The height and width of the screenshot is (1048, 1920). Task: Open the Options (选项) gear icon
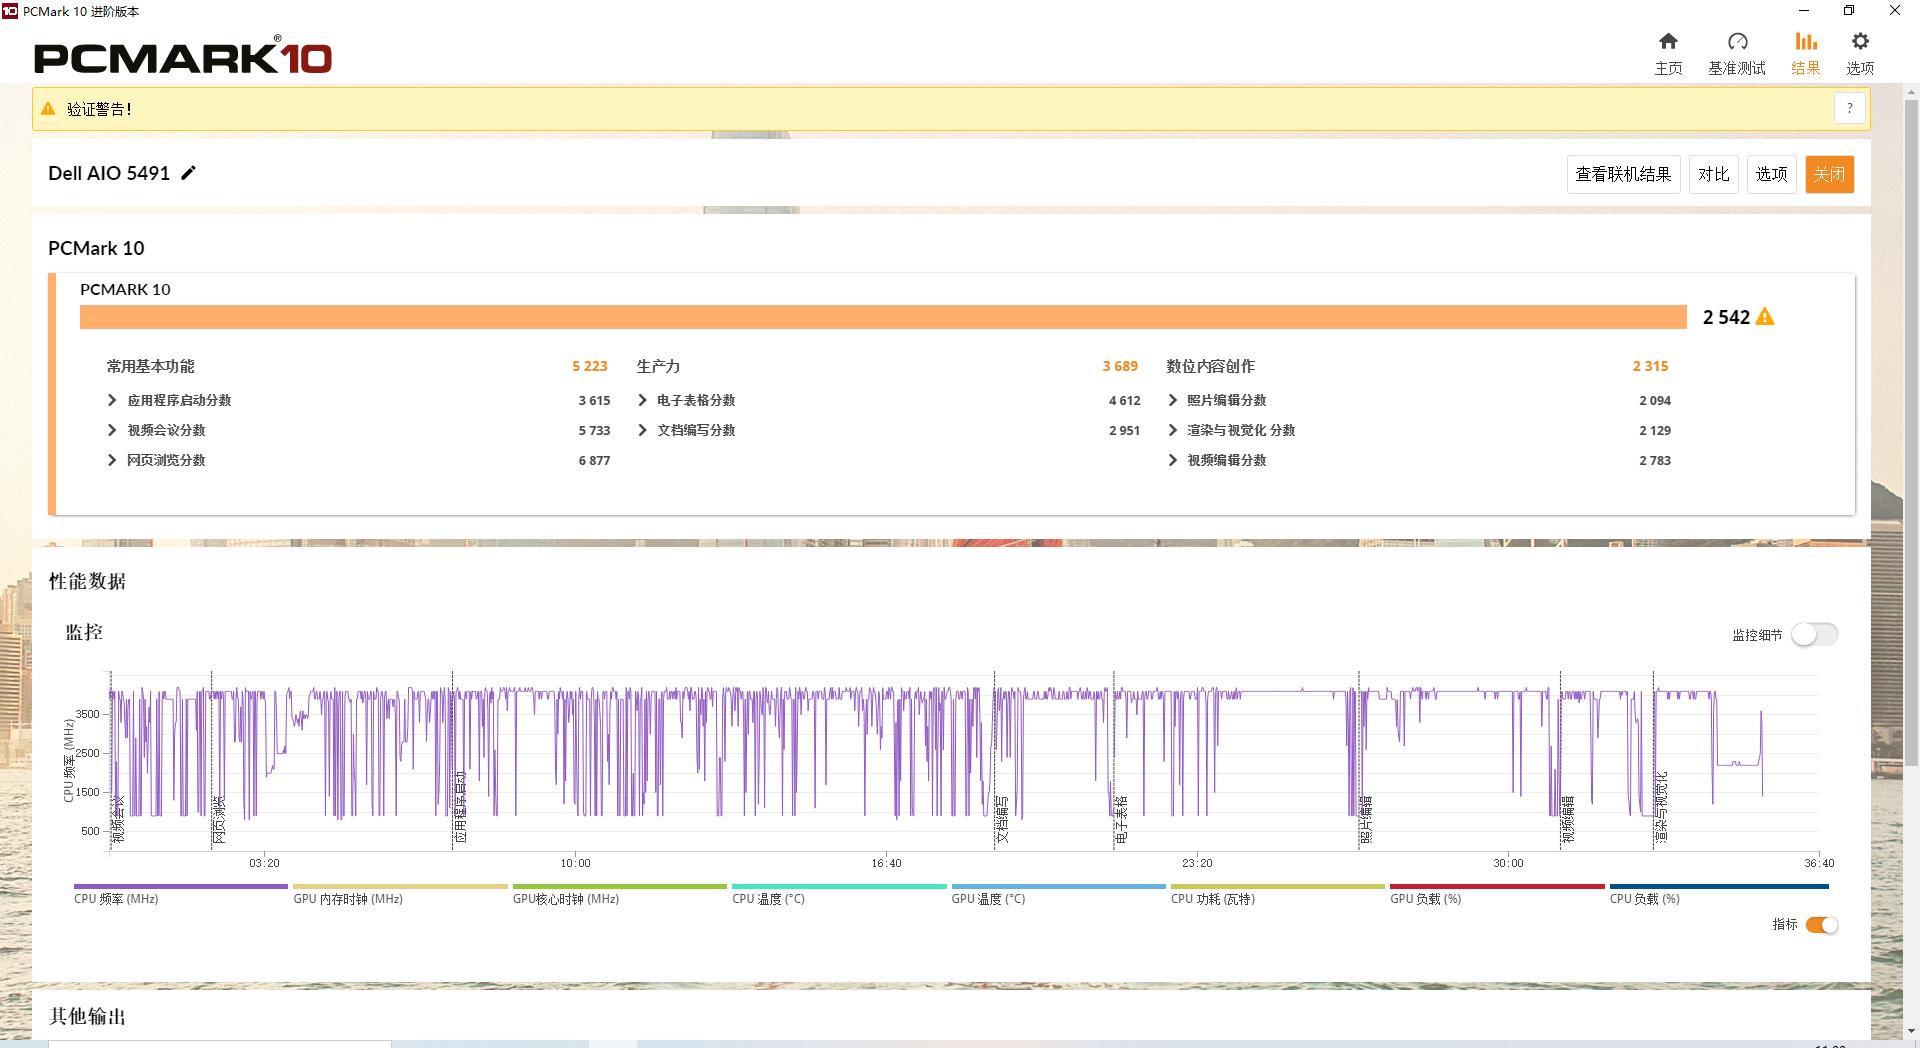[1859, 42]
